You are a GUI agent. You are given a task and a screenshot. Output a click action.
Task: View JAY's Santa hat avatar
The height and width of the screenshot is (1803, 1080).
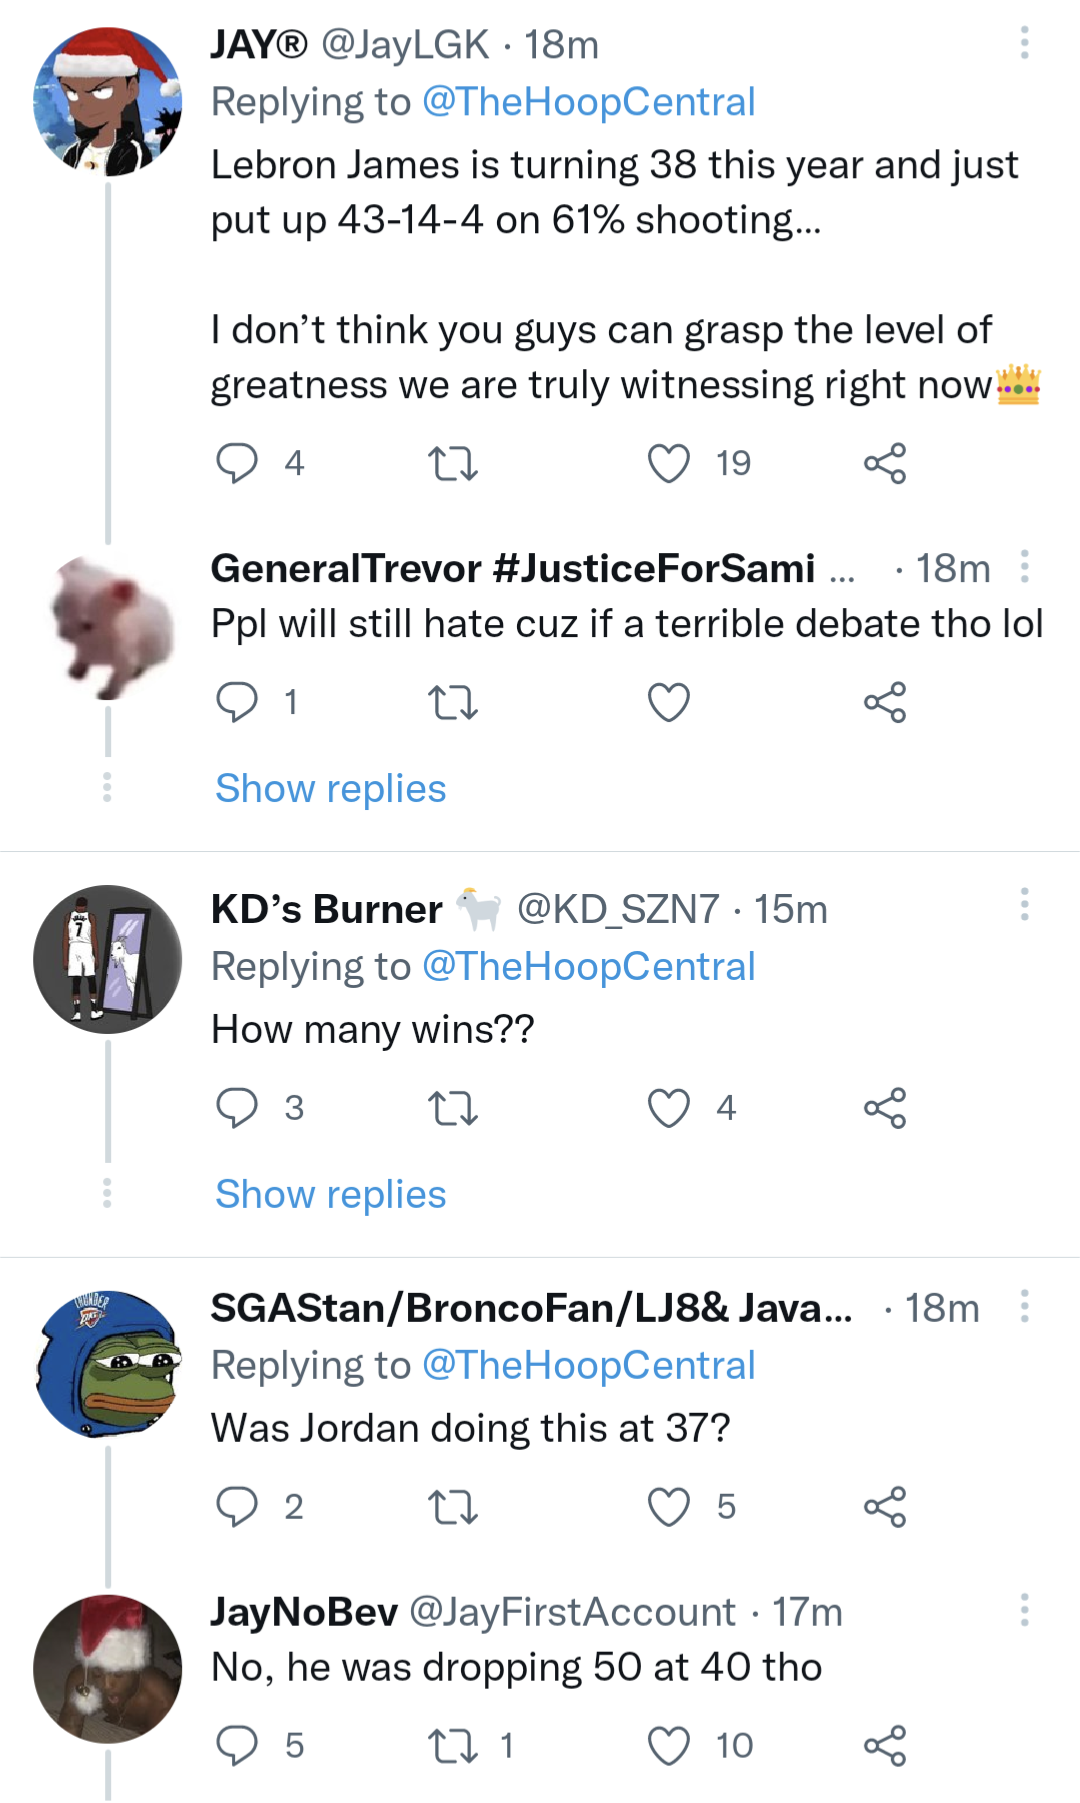click(108, 102)
